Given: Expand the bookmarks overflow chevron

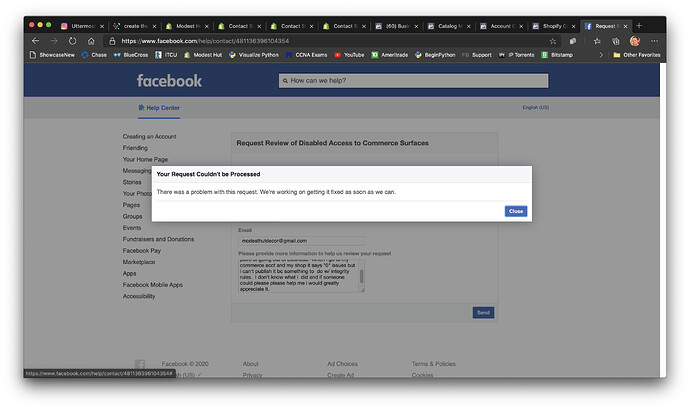Looking at the screenshot, I should (601, 55).
